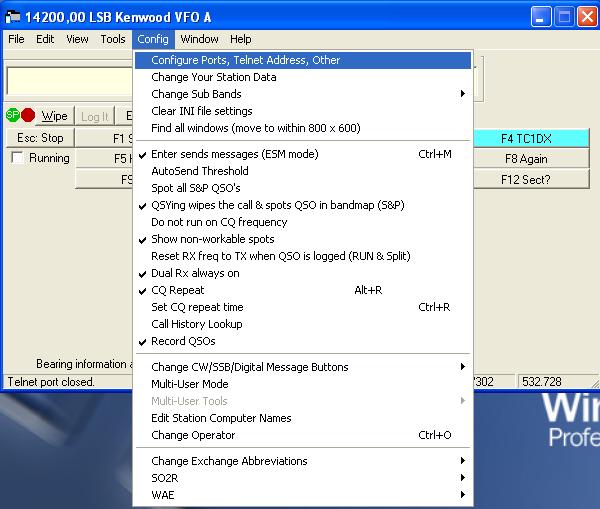The height and width of the screenshot is (509, 600).
Task: Toggle Enter sends messages (ESM mode)
Action: tap(303, 154)
